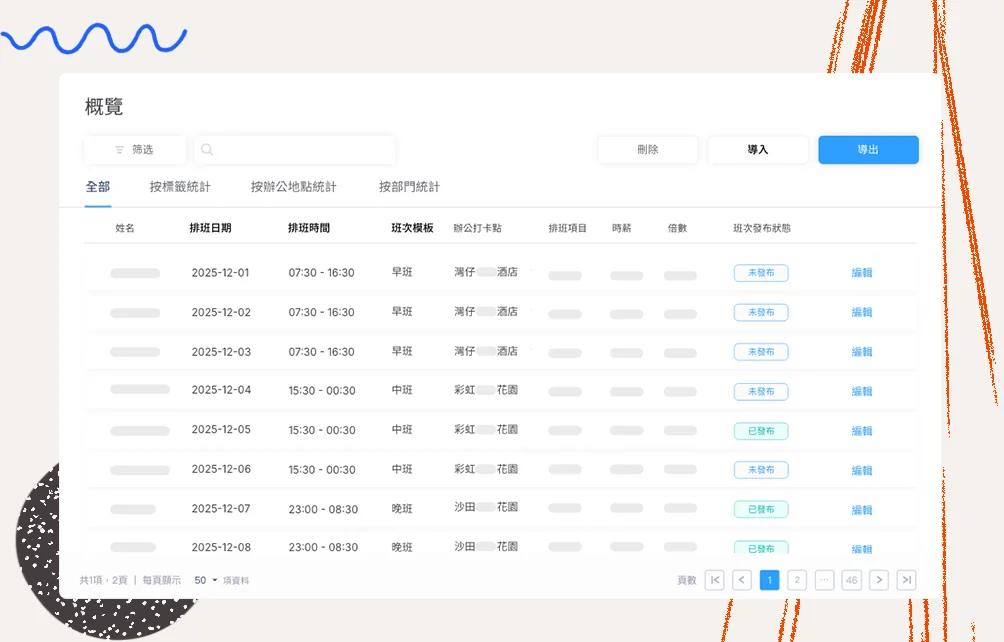This screenshot has height=642, width=1004.
Task: Click the search magnifier icon
Action: (x=207, y=150)
